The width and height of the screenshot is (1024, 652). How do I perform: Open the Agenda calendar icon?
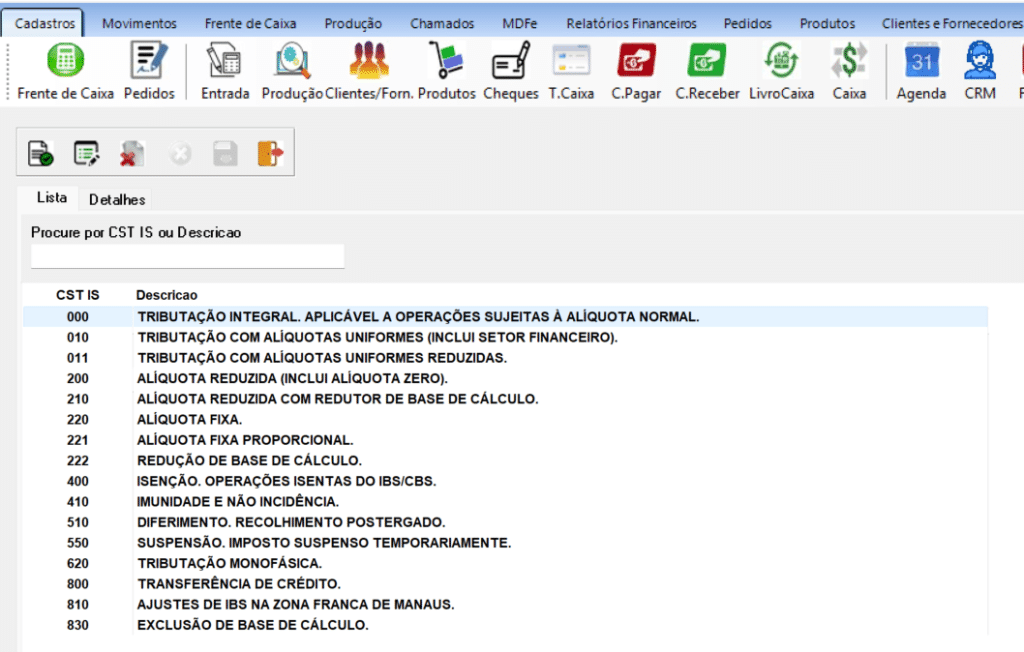(x=921, y=62)
